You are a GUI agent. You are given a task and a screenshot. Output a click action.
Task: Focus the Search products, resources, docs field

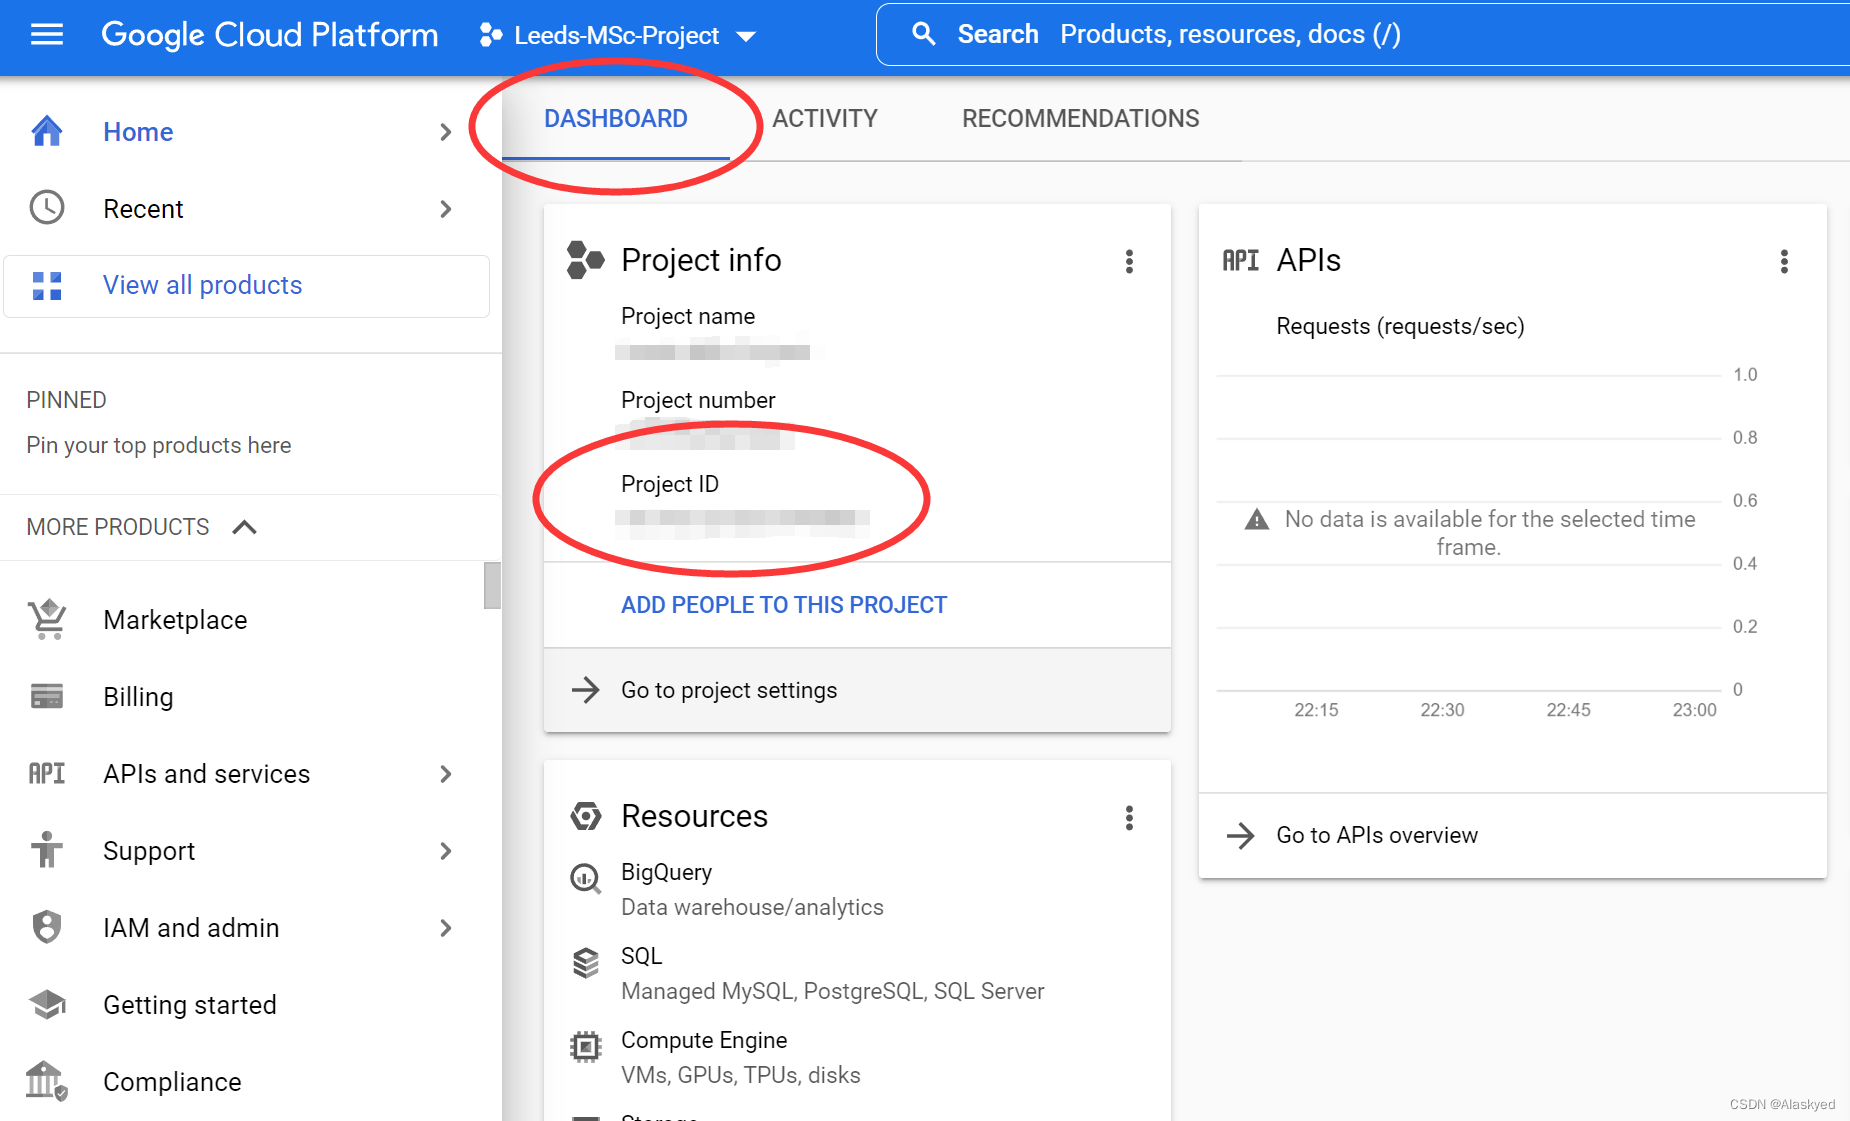[x=1364, y=35]
